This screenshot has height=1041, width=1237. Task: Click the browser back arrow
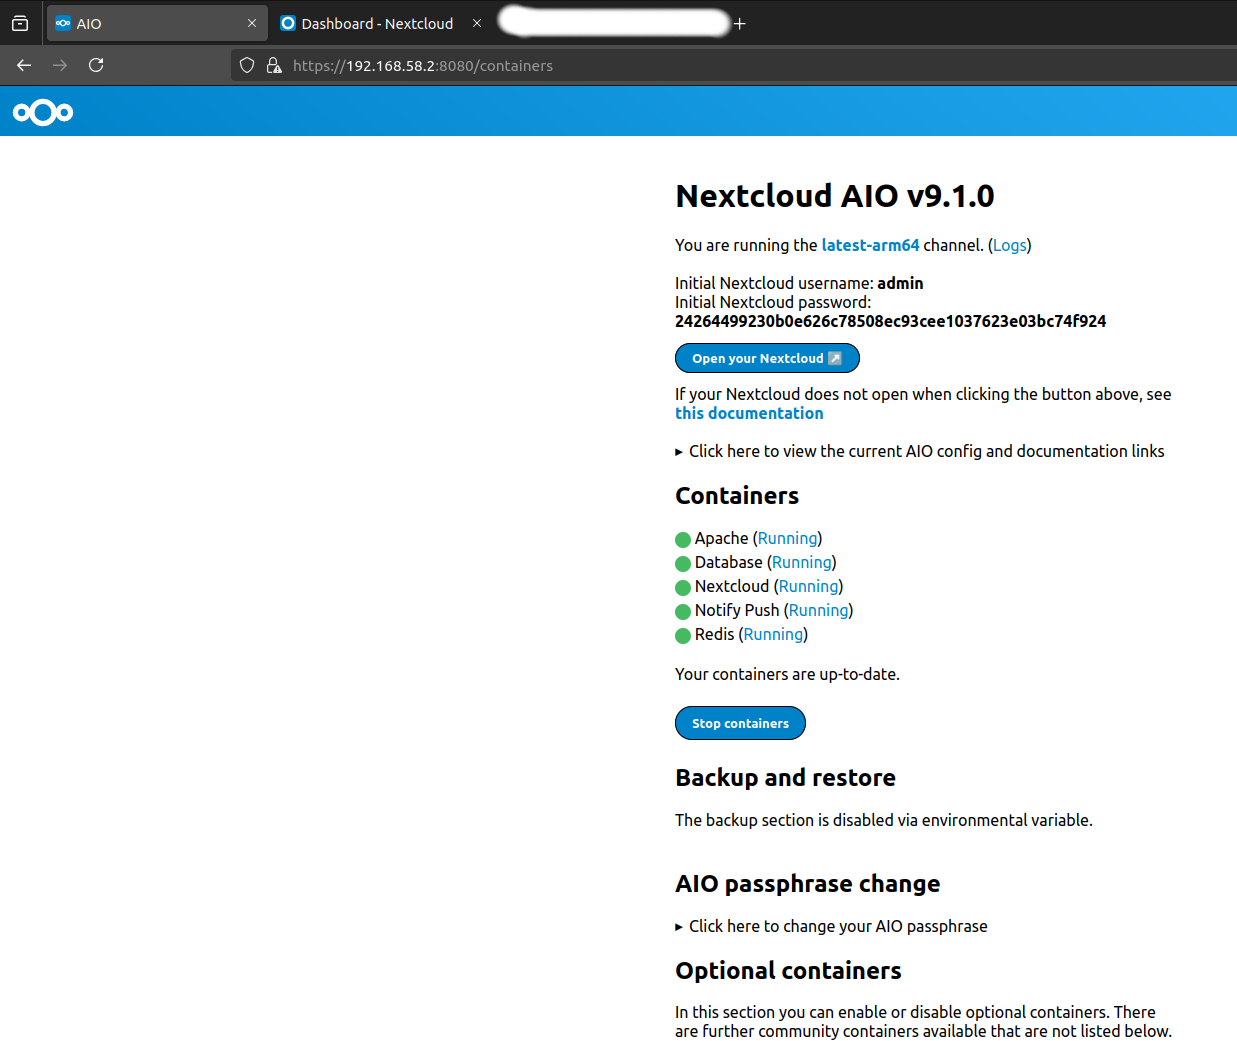click(x=23, y=65)
